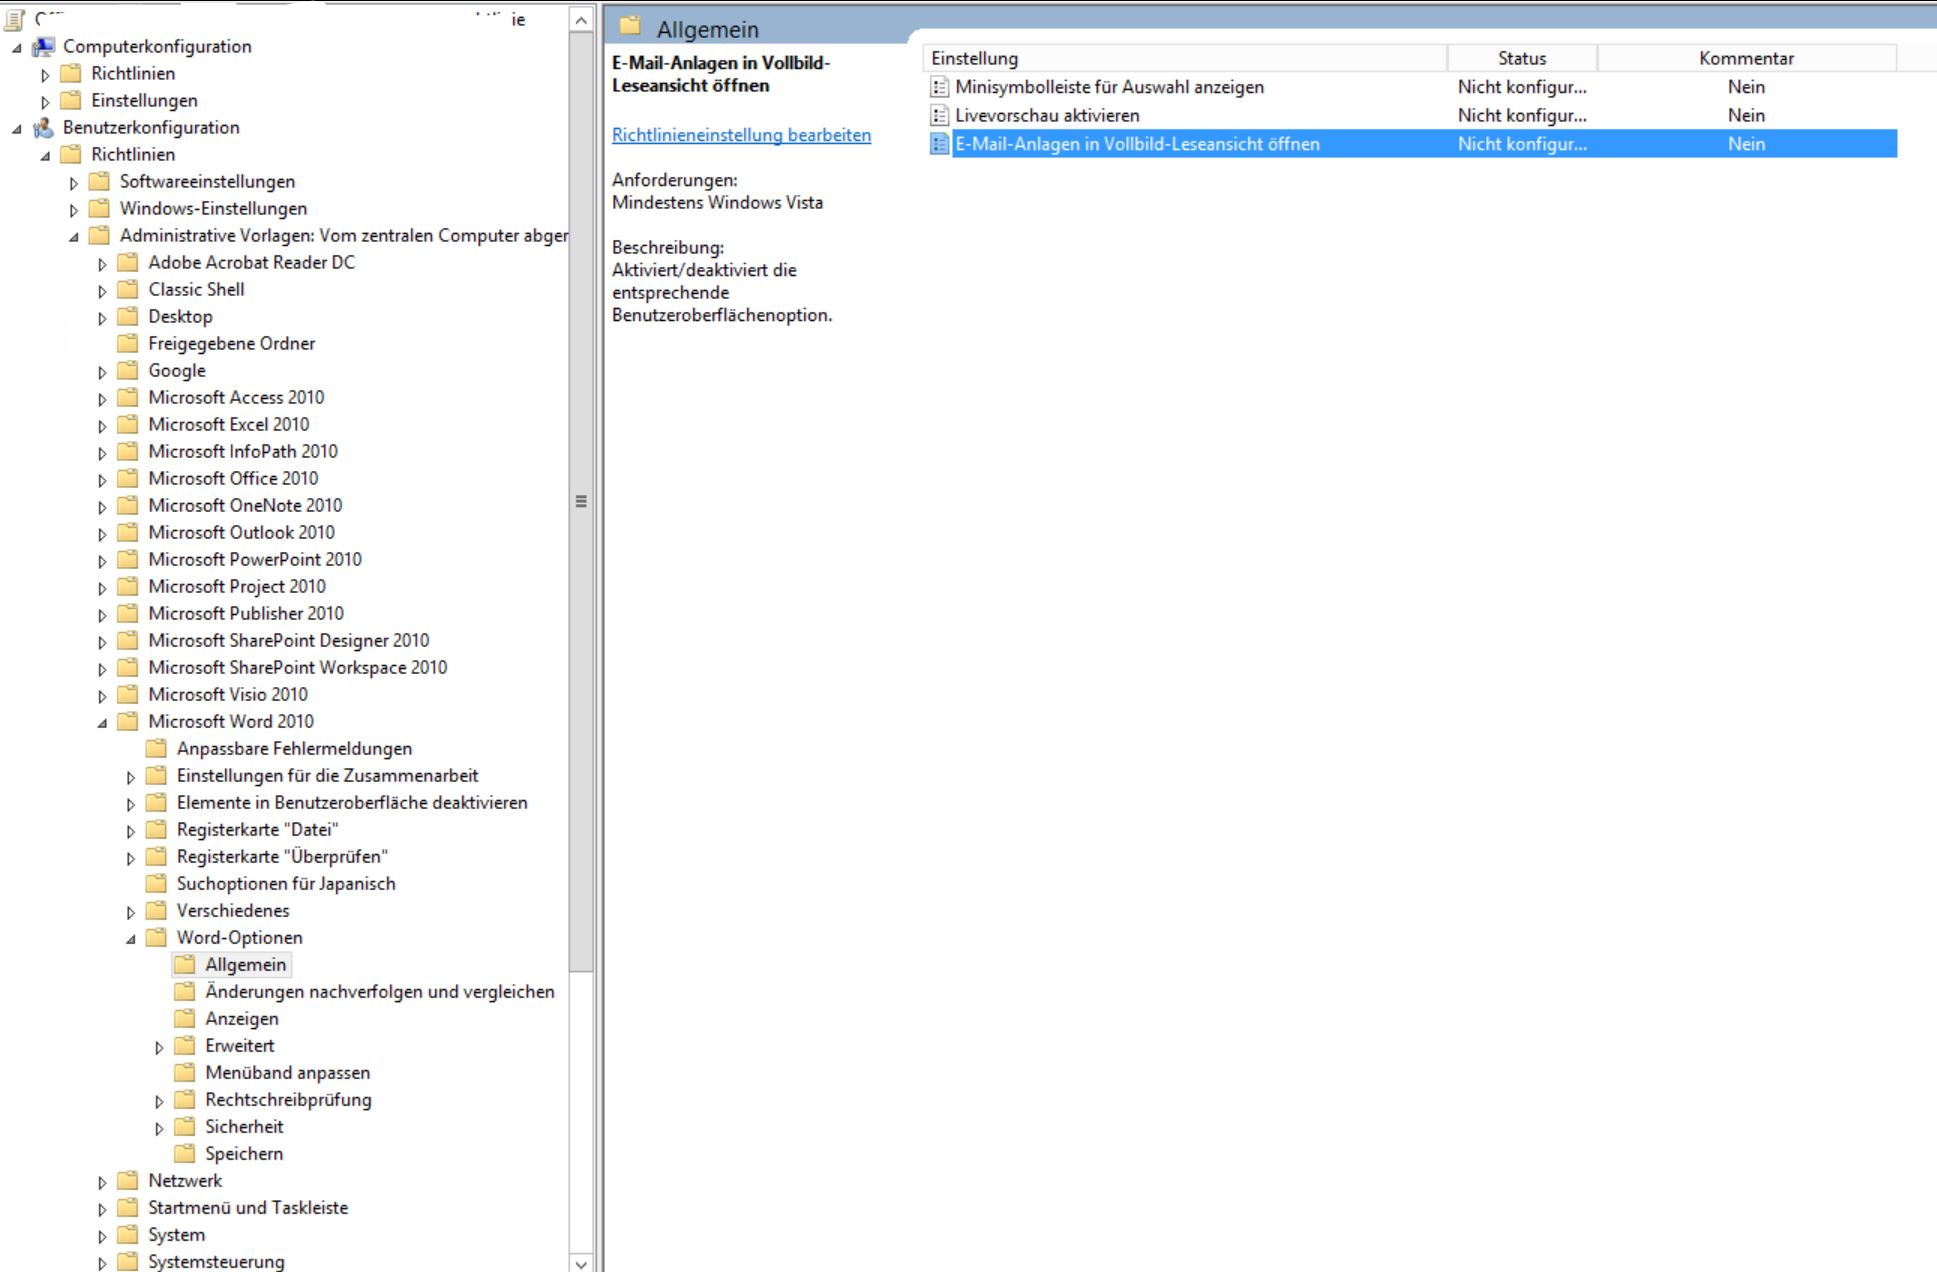
Task: Collapse the Microsoft Word 2010 node
Action: (102, 723)
